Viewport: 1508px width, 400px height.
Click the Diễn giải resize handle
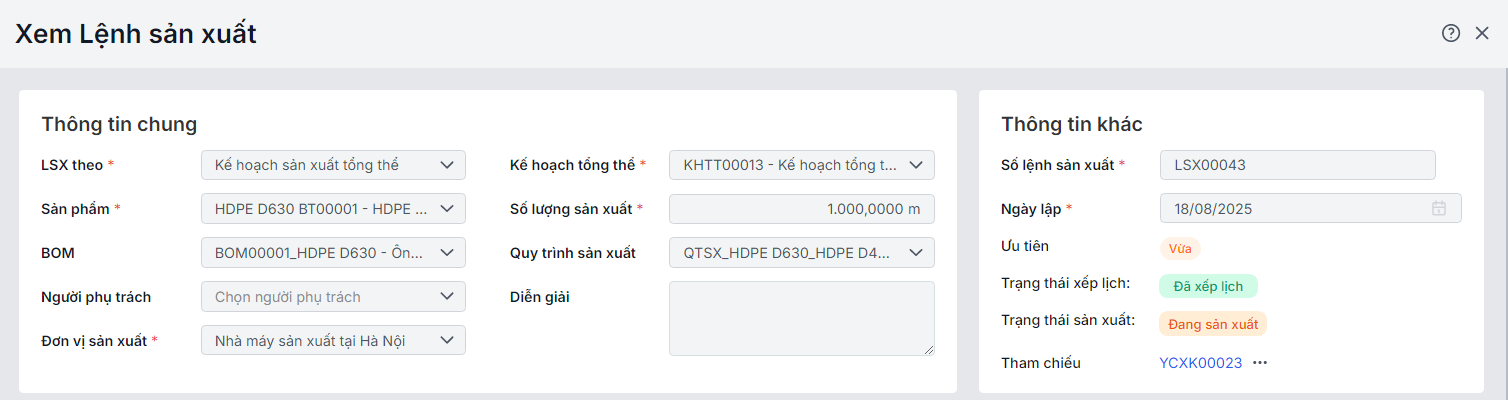(x=929, y=349)
